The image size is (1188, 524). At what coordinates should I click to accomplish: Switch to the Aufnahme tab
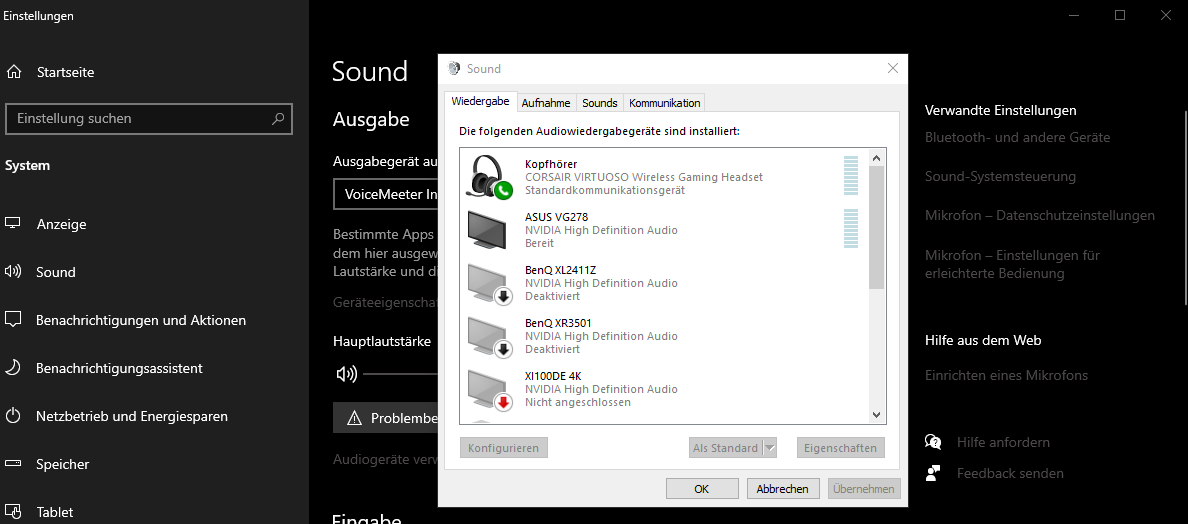click(x=546, y=103)
